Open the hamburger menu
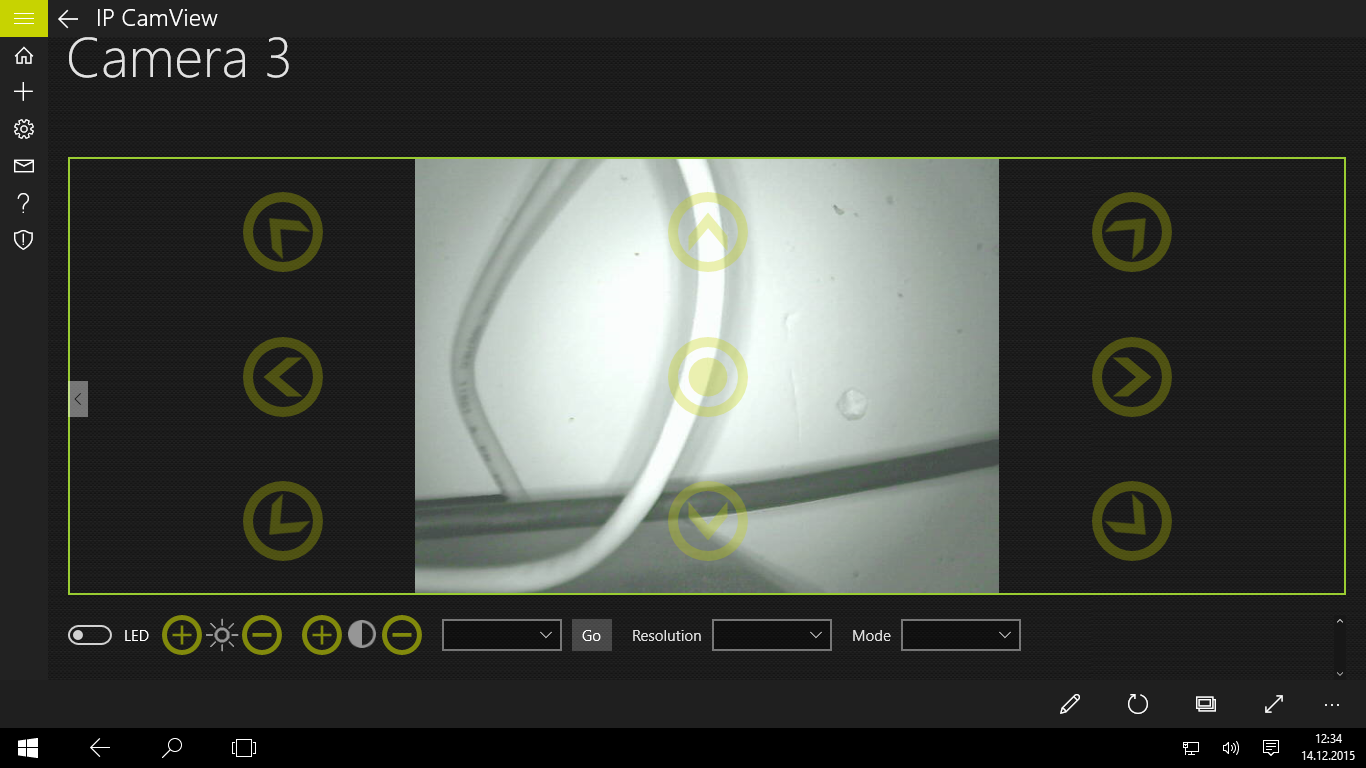The height and width of the screenshot is (768, 1366). coord(24,18)
